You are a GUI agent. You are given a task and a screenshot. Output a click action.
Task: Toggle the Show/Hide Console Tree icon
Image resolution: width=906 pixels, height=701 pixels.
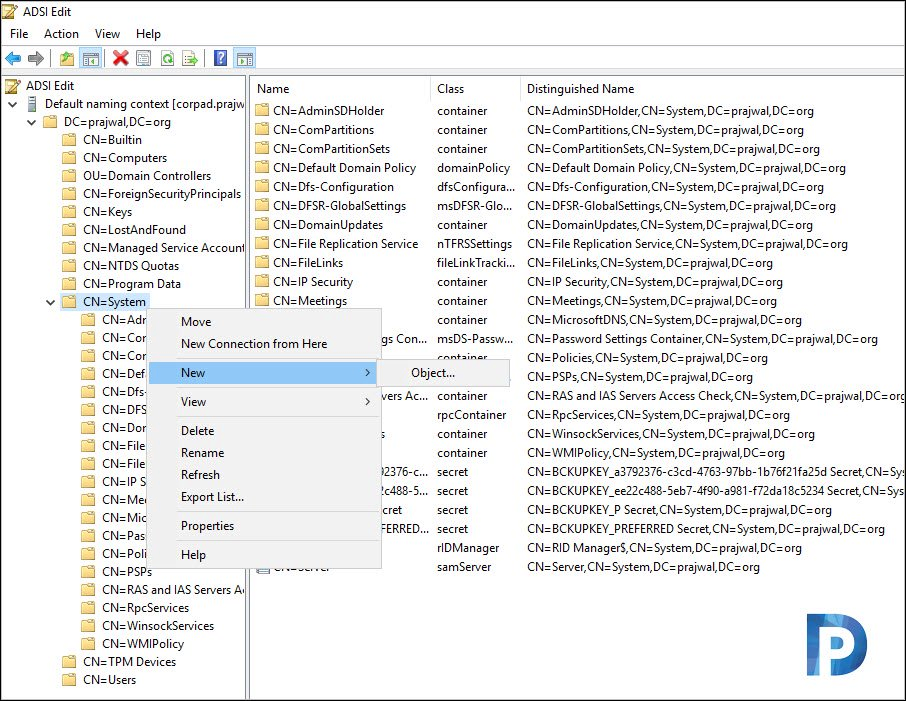point(91,58)
